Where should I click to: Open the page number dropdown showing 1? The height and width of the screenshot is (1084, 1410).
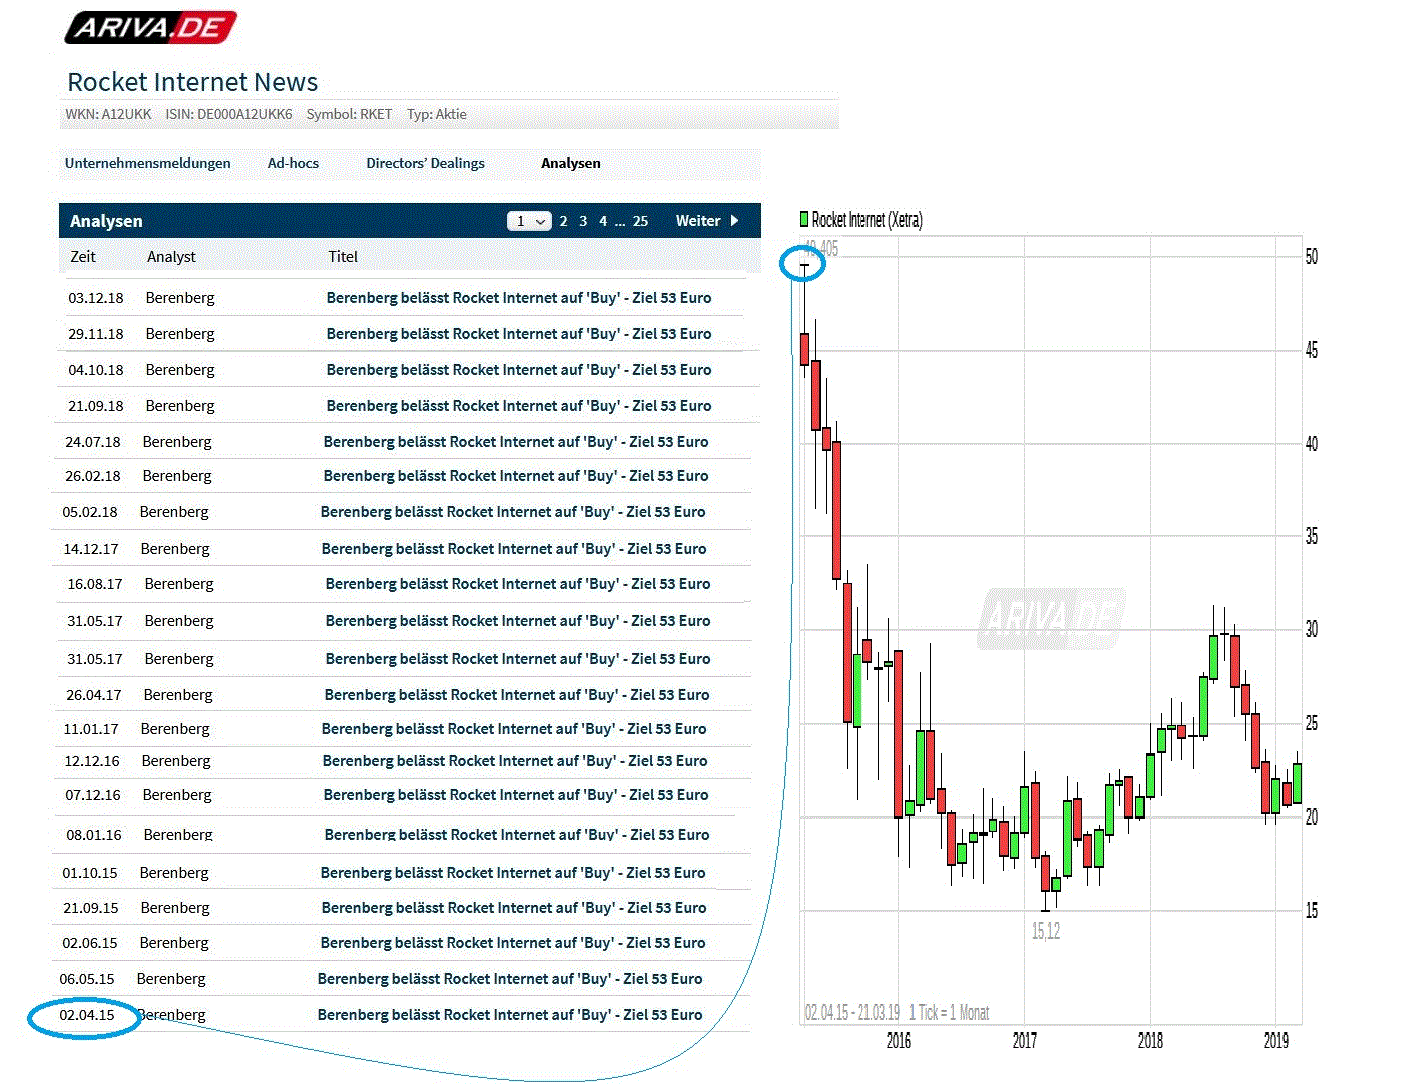529,220
